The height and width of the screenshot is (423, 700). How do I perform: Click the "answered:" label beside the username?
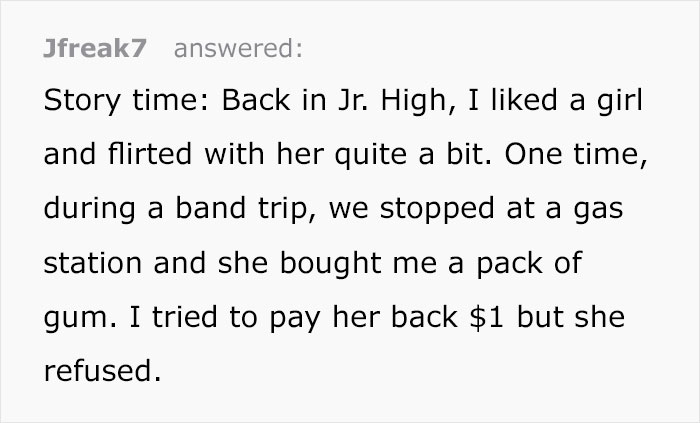click(x=238, y=48)
